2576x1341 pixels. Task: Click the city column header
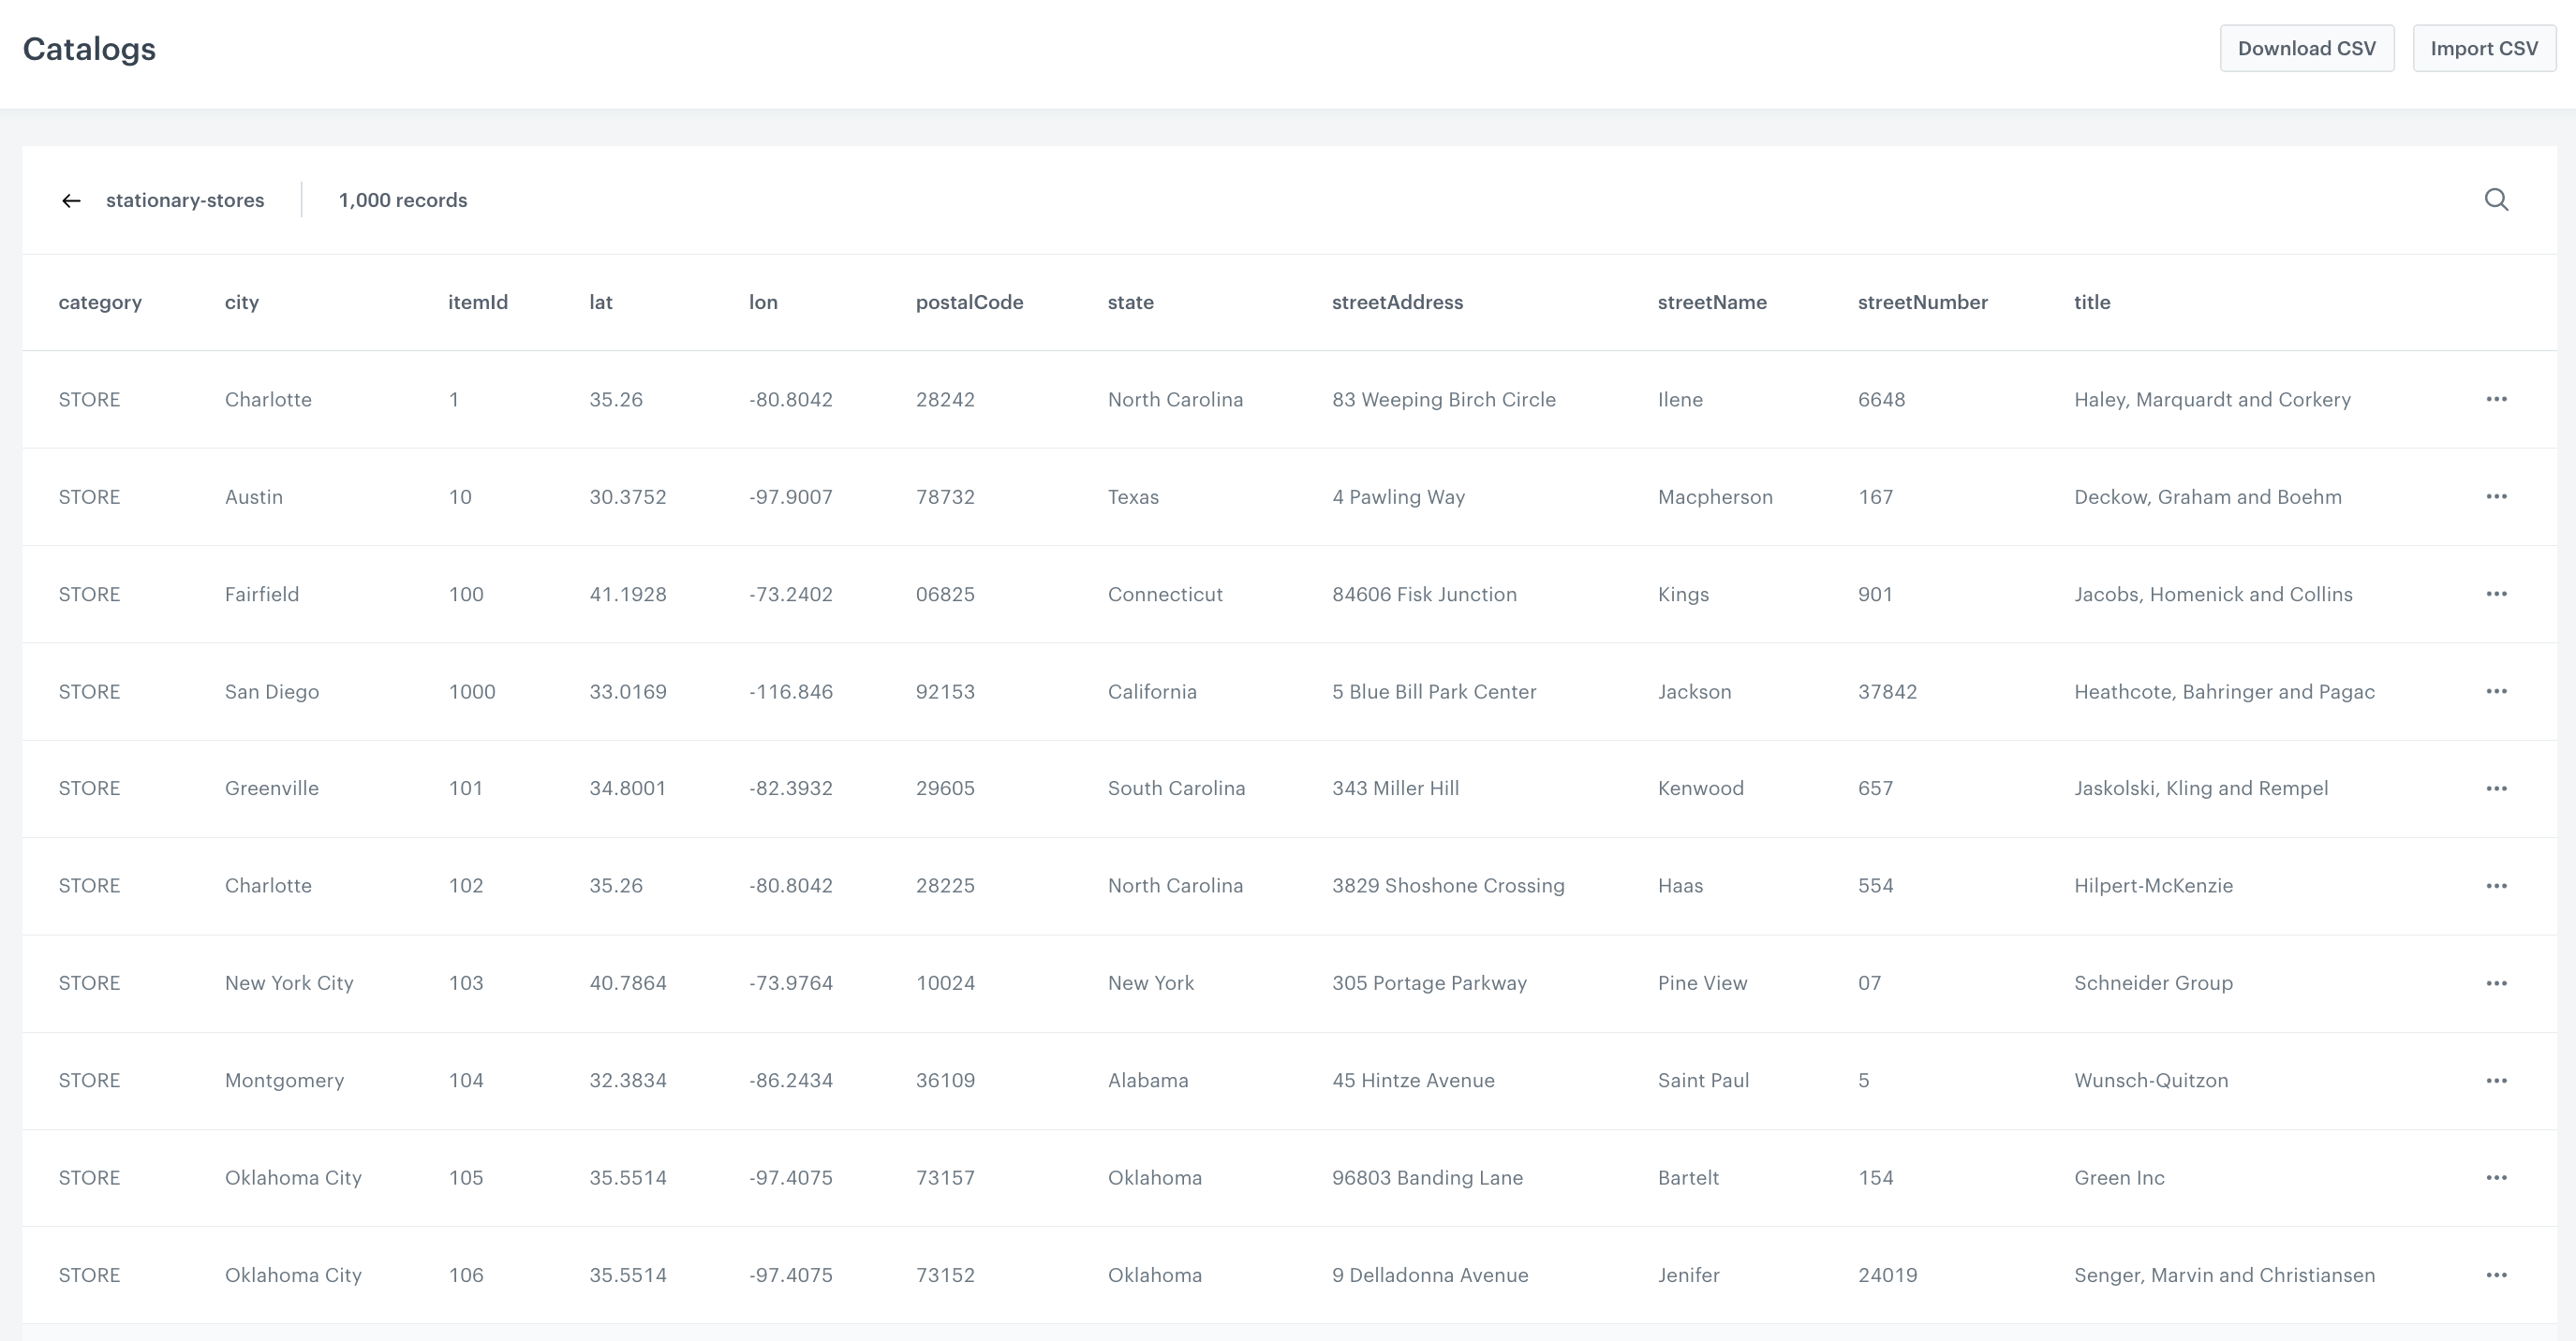click(x=241, y=302)
